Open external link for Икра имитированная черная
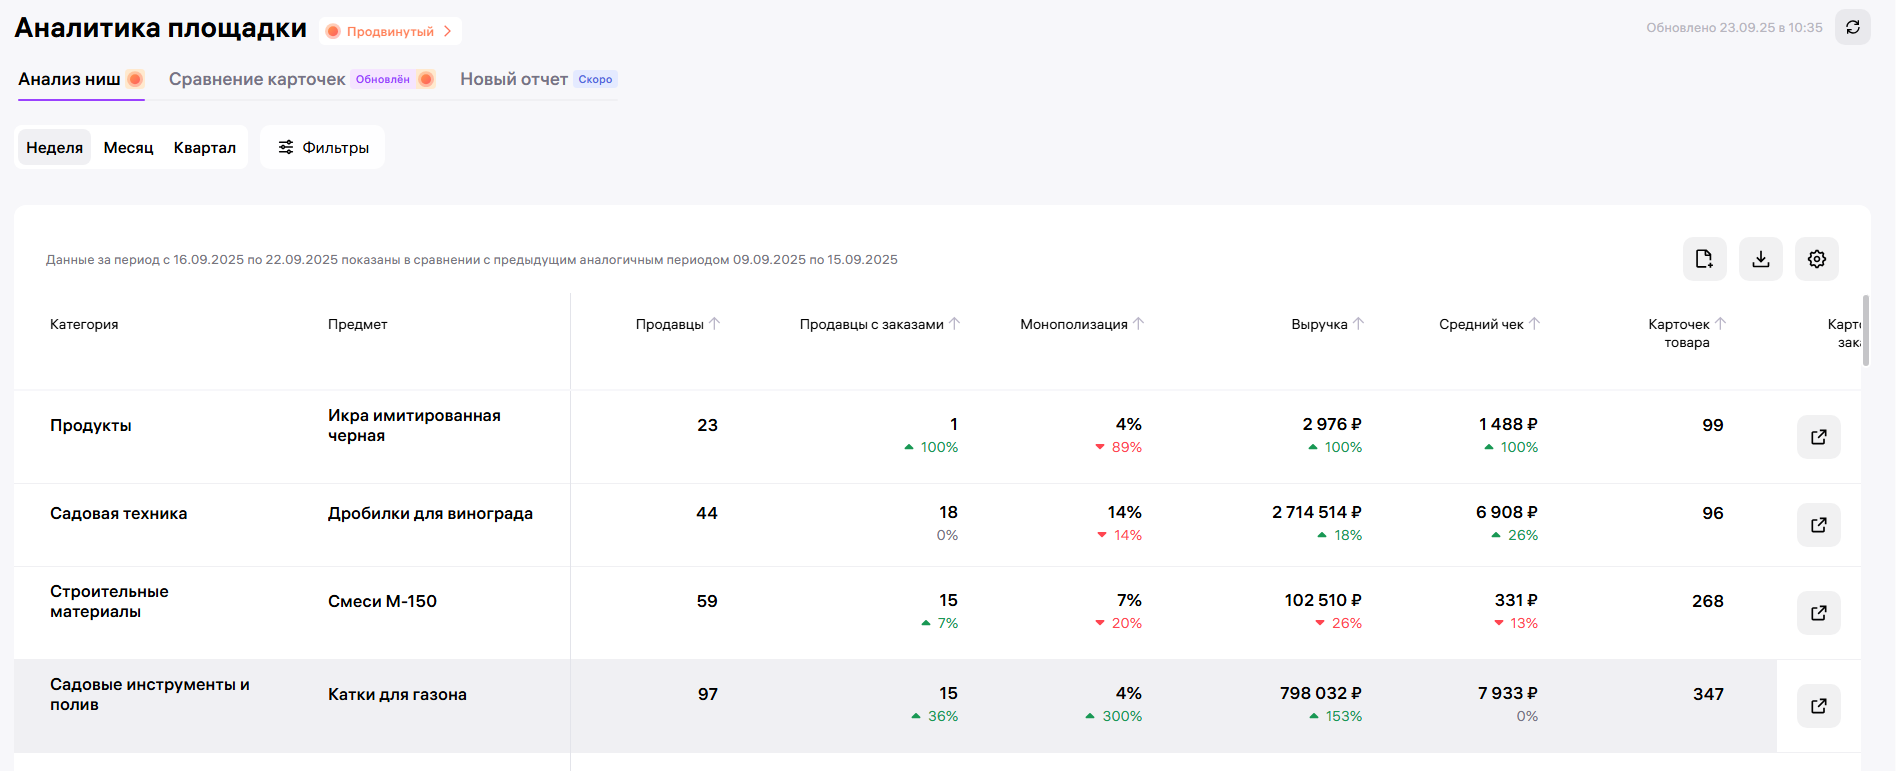 pyautogui.click(x=1818, y=437)
